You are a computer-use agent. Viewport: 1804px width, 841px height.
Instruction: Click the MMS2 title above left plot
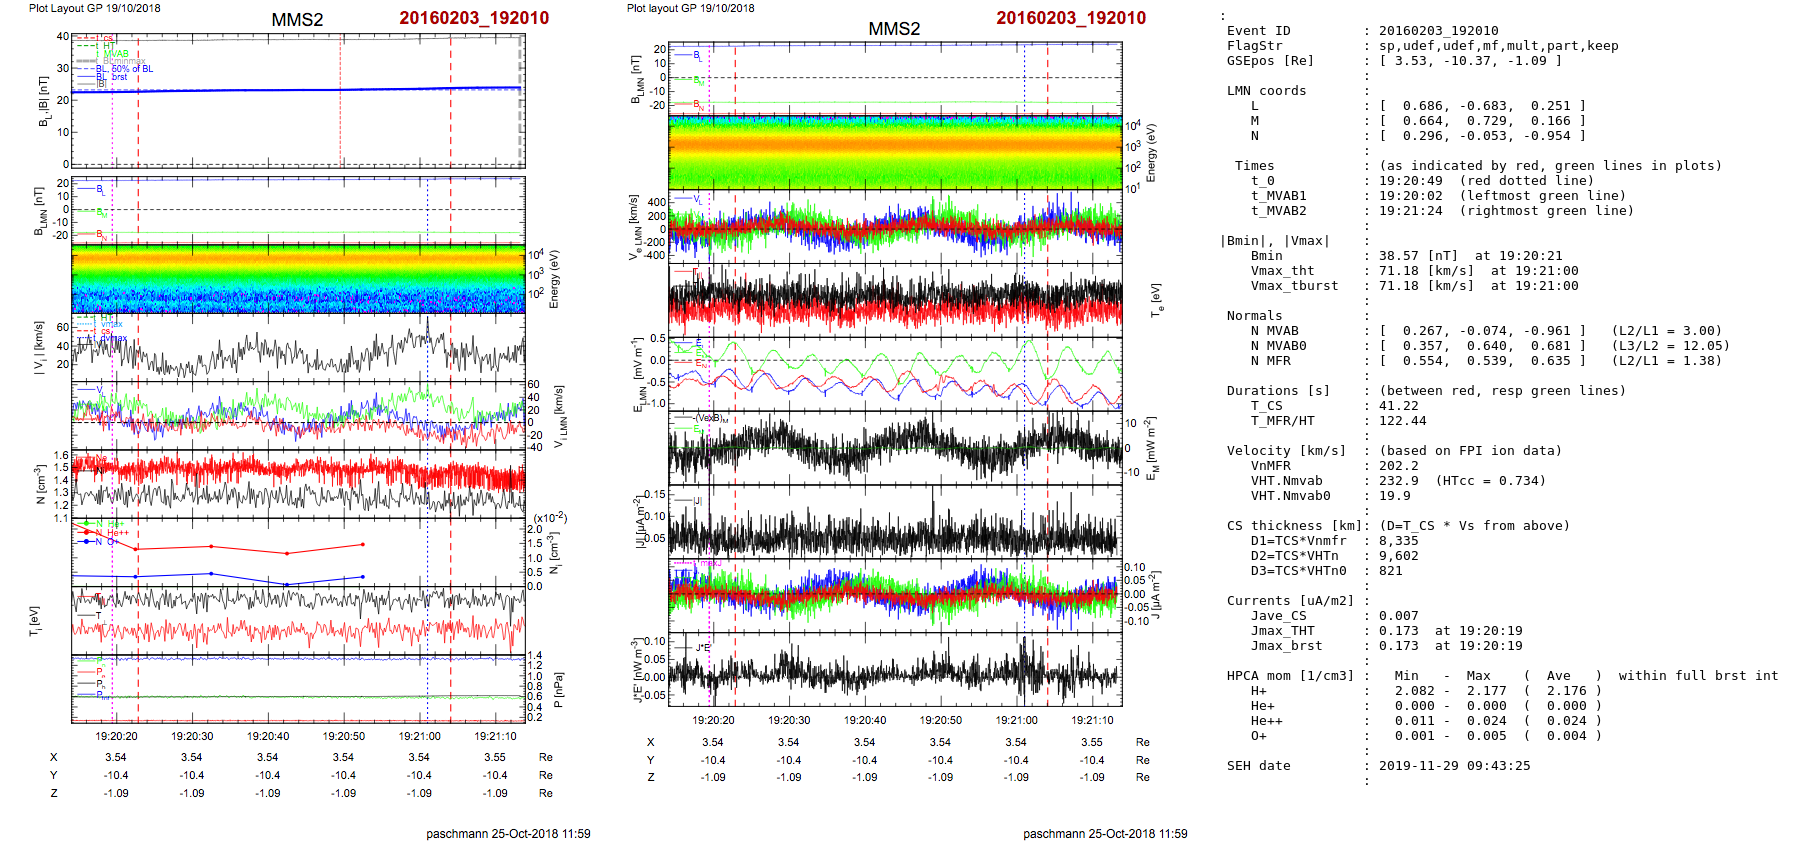[297, 20]
